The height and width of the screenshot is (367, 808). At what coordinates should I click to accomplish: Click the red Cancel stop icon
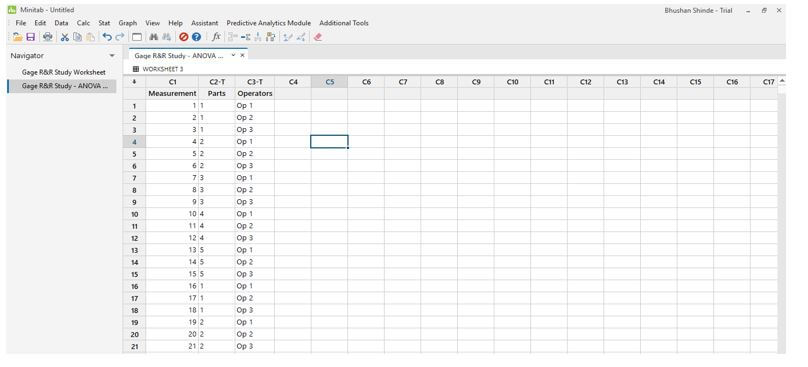point(183,37)
